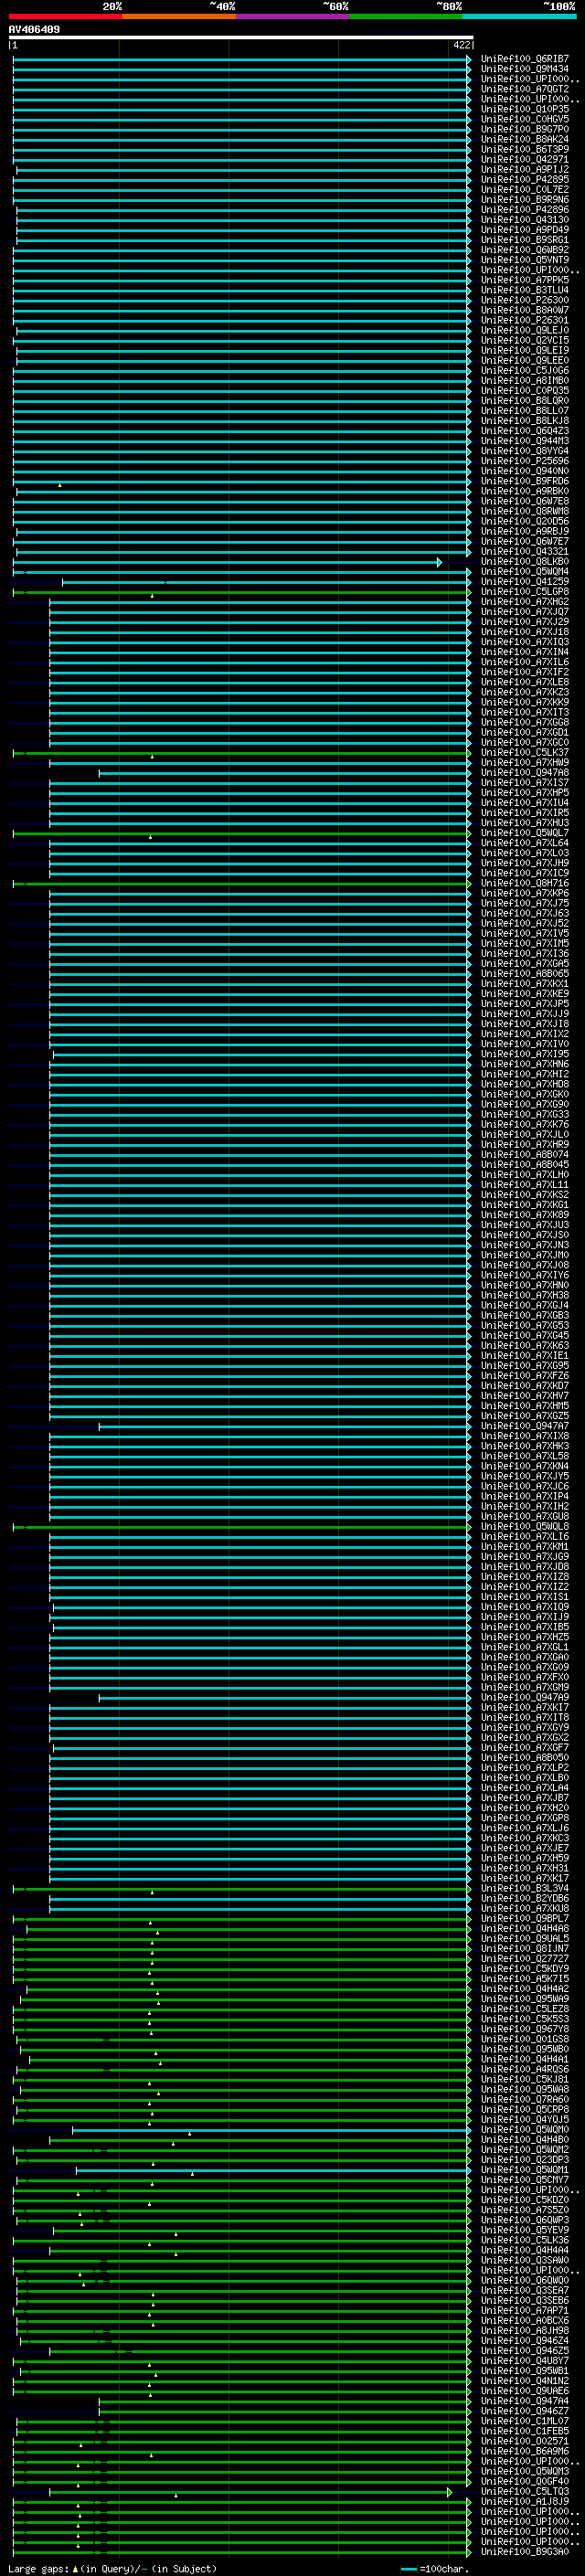Select hit label UniRef100_A7XHD8
The image size is (585, 2576).
pyautogui.click(x=525, y=1084)
